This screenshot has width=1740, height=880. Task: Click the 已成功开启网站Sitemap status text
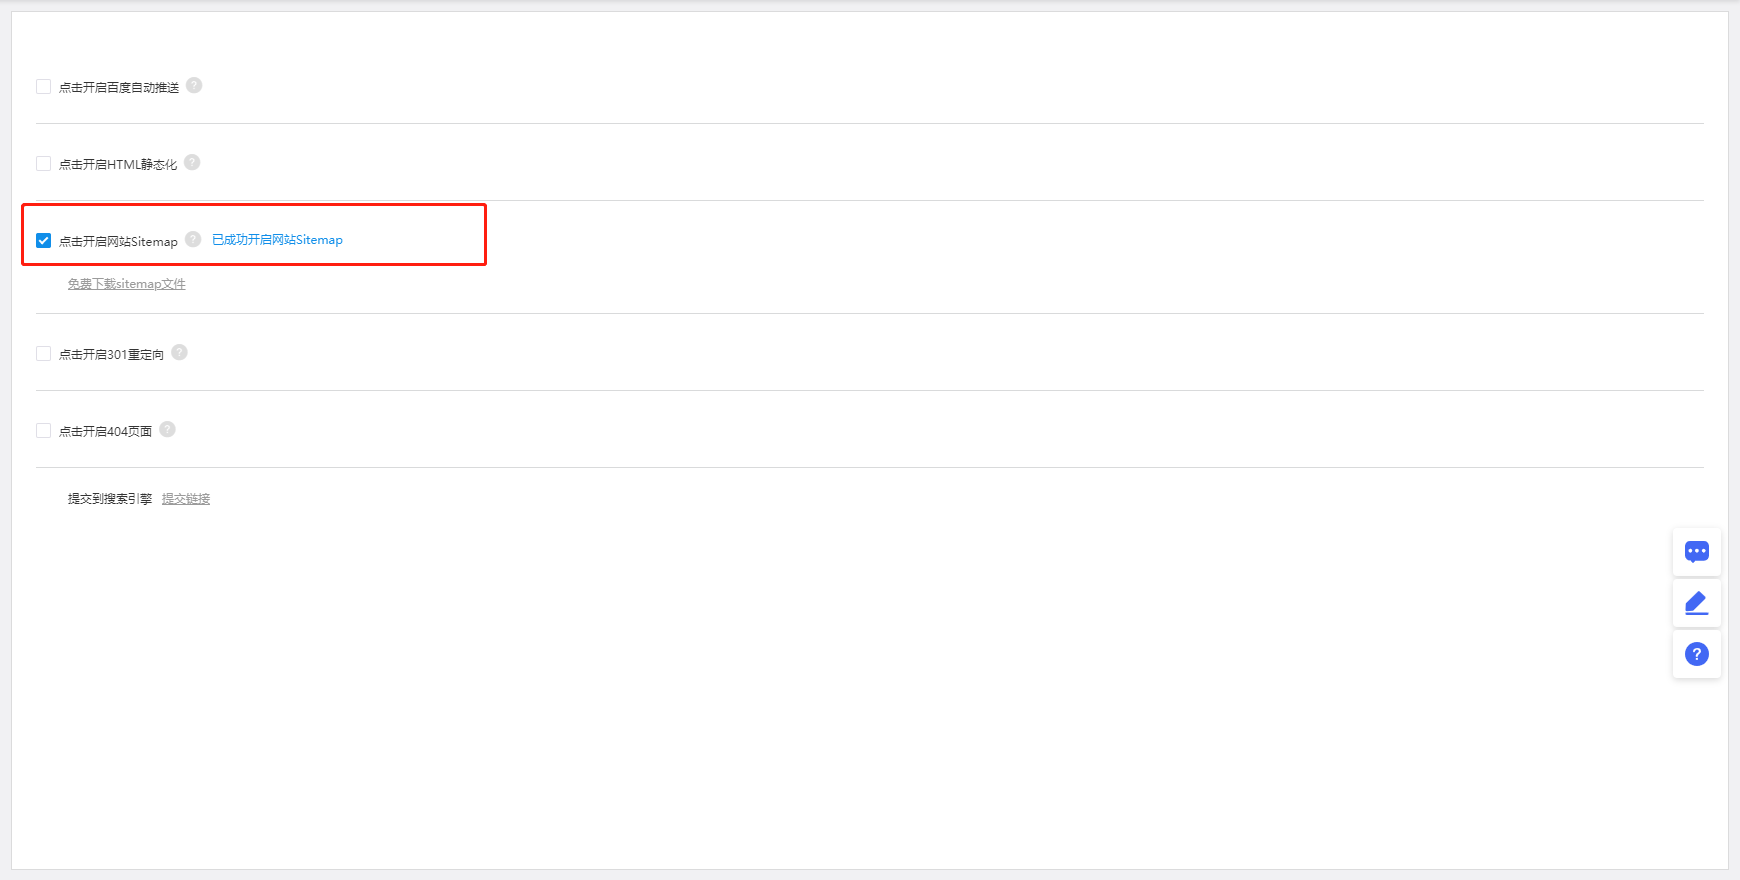[277, 240]
